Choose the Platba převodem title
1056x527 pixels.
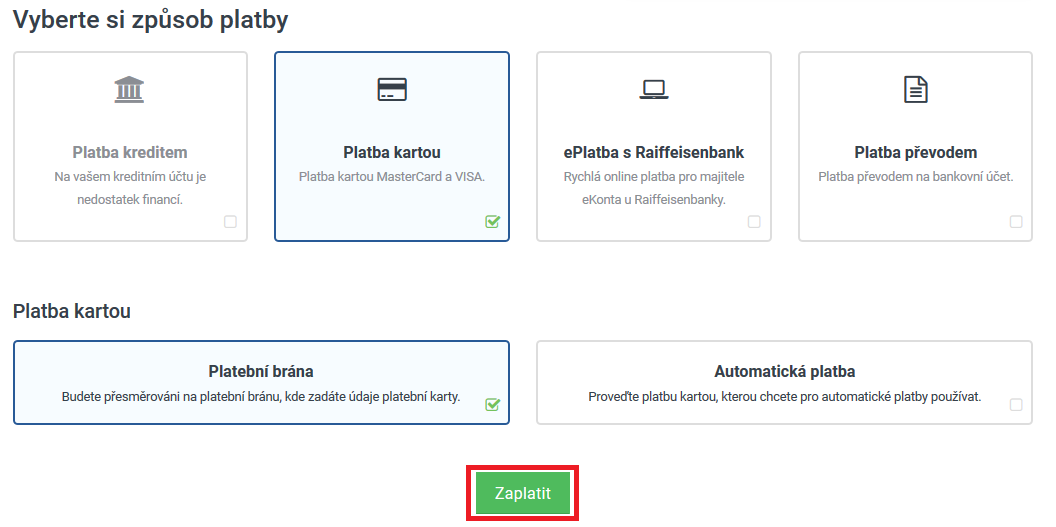tap(916, 153)
